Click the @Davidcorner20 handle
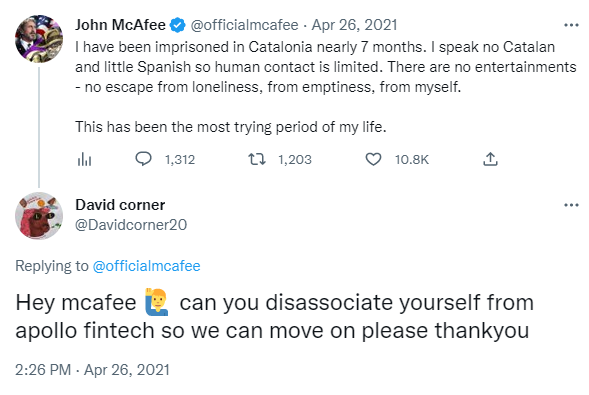This screenshot has width=589, height=395. coord(131,225)
